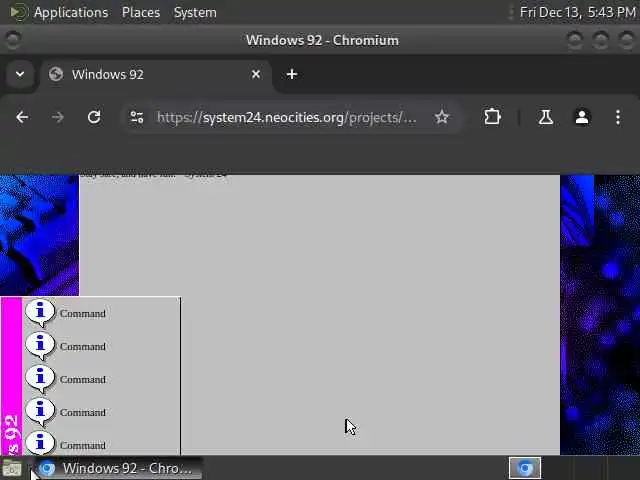This screenshot has height=480, width=640.
Task: Open the profile avatar menu
Action: point(582,118)
